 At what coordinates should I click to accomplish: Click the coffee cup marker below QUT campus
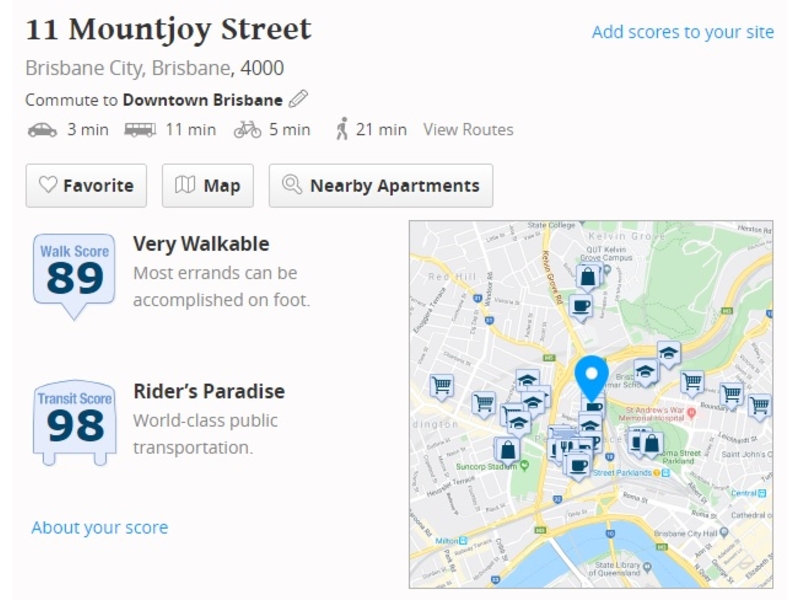pos(581,307)
